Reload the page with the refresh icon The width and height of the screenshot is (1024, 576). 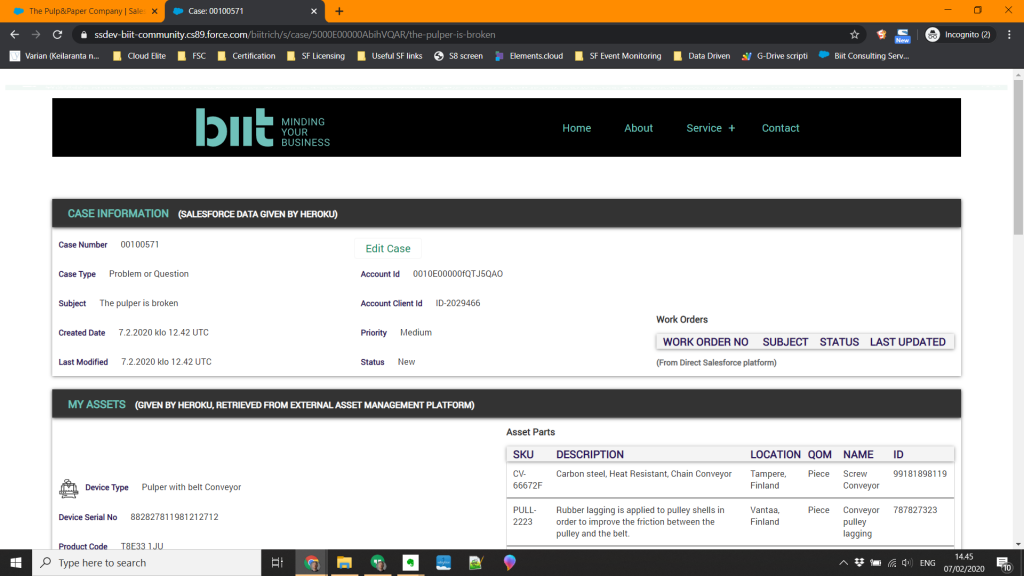pyautogui.click(x=57, y=35)
